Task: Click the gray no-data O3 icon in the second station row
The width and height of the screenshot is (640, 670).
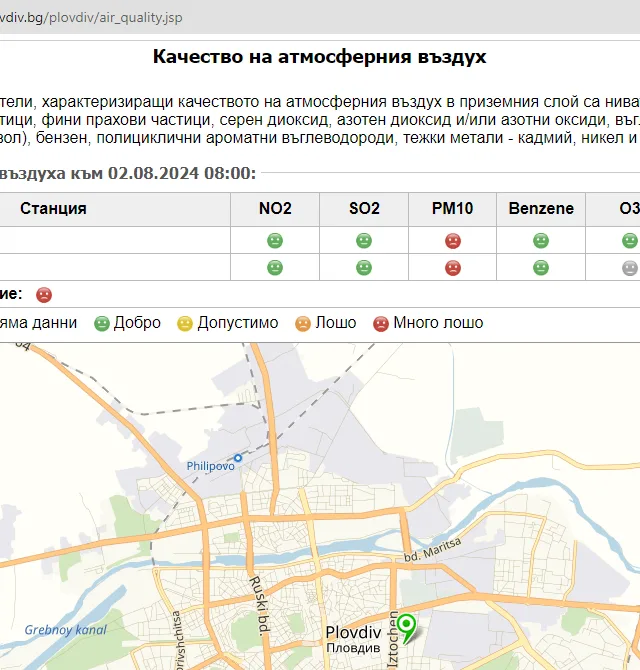Action: [x=630, y=268]
